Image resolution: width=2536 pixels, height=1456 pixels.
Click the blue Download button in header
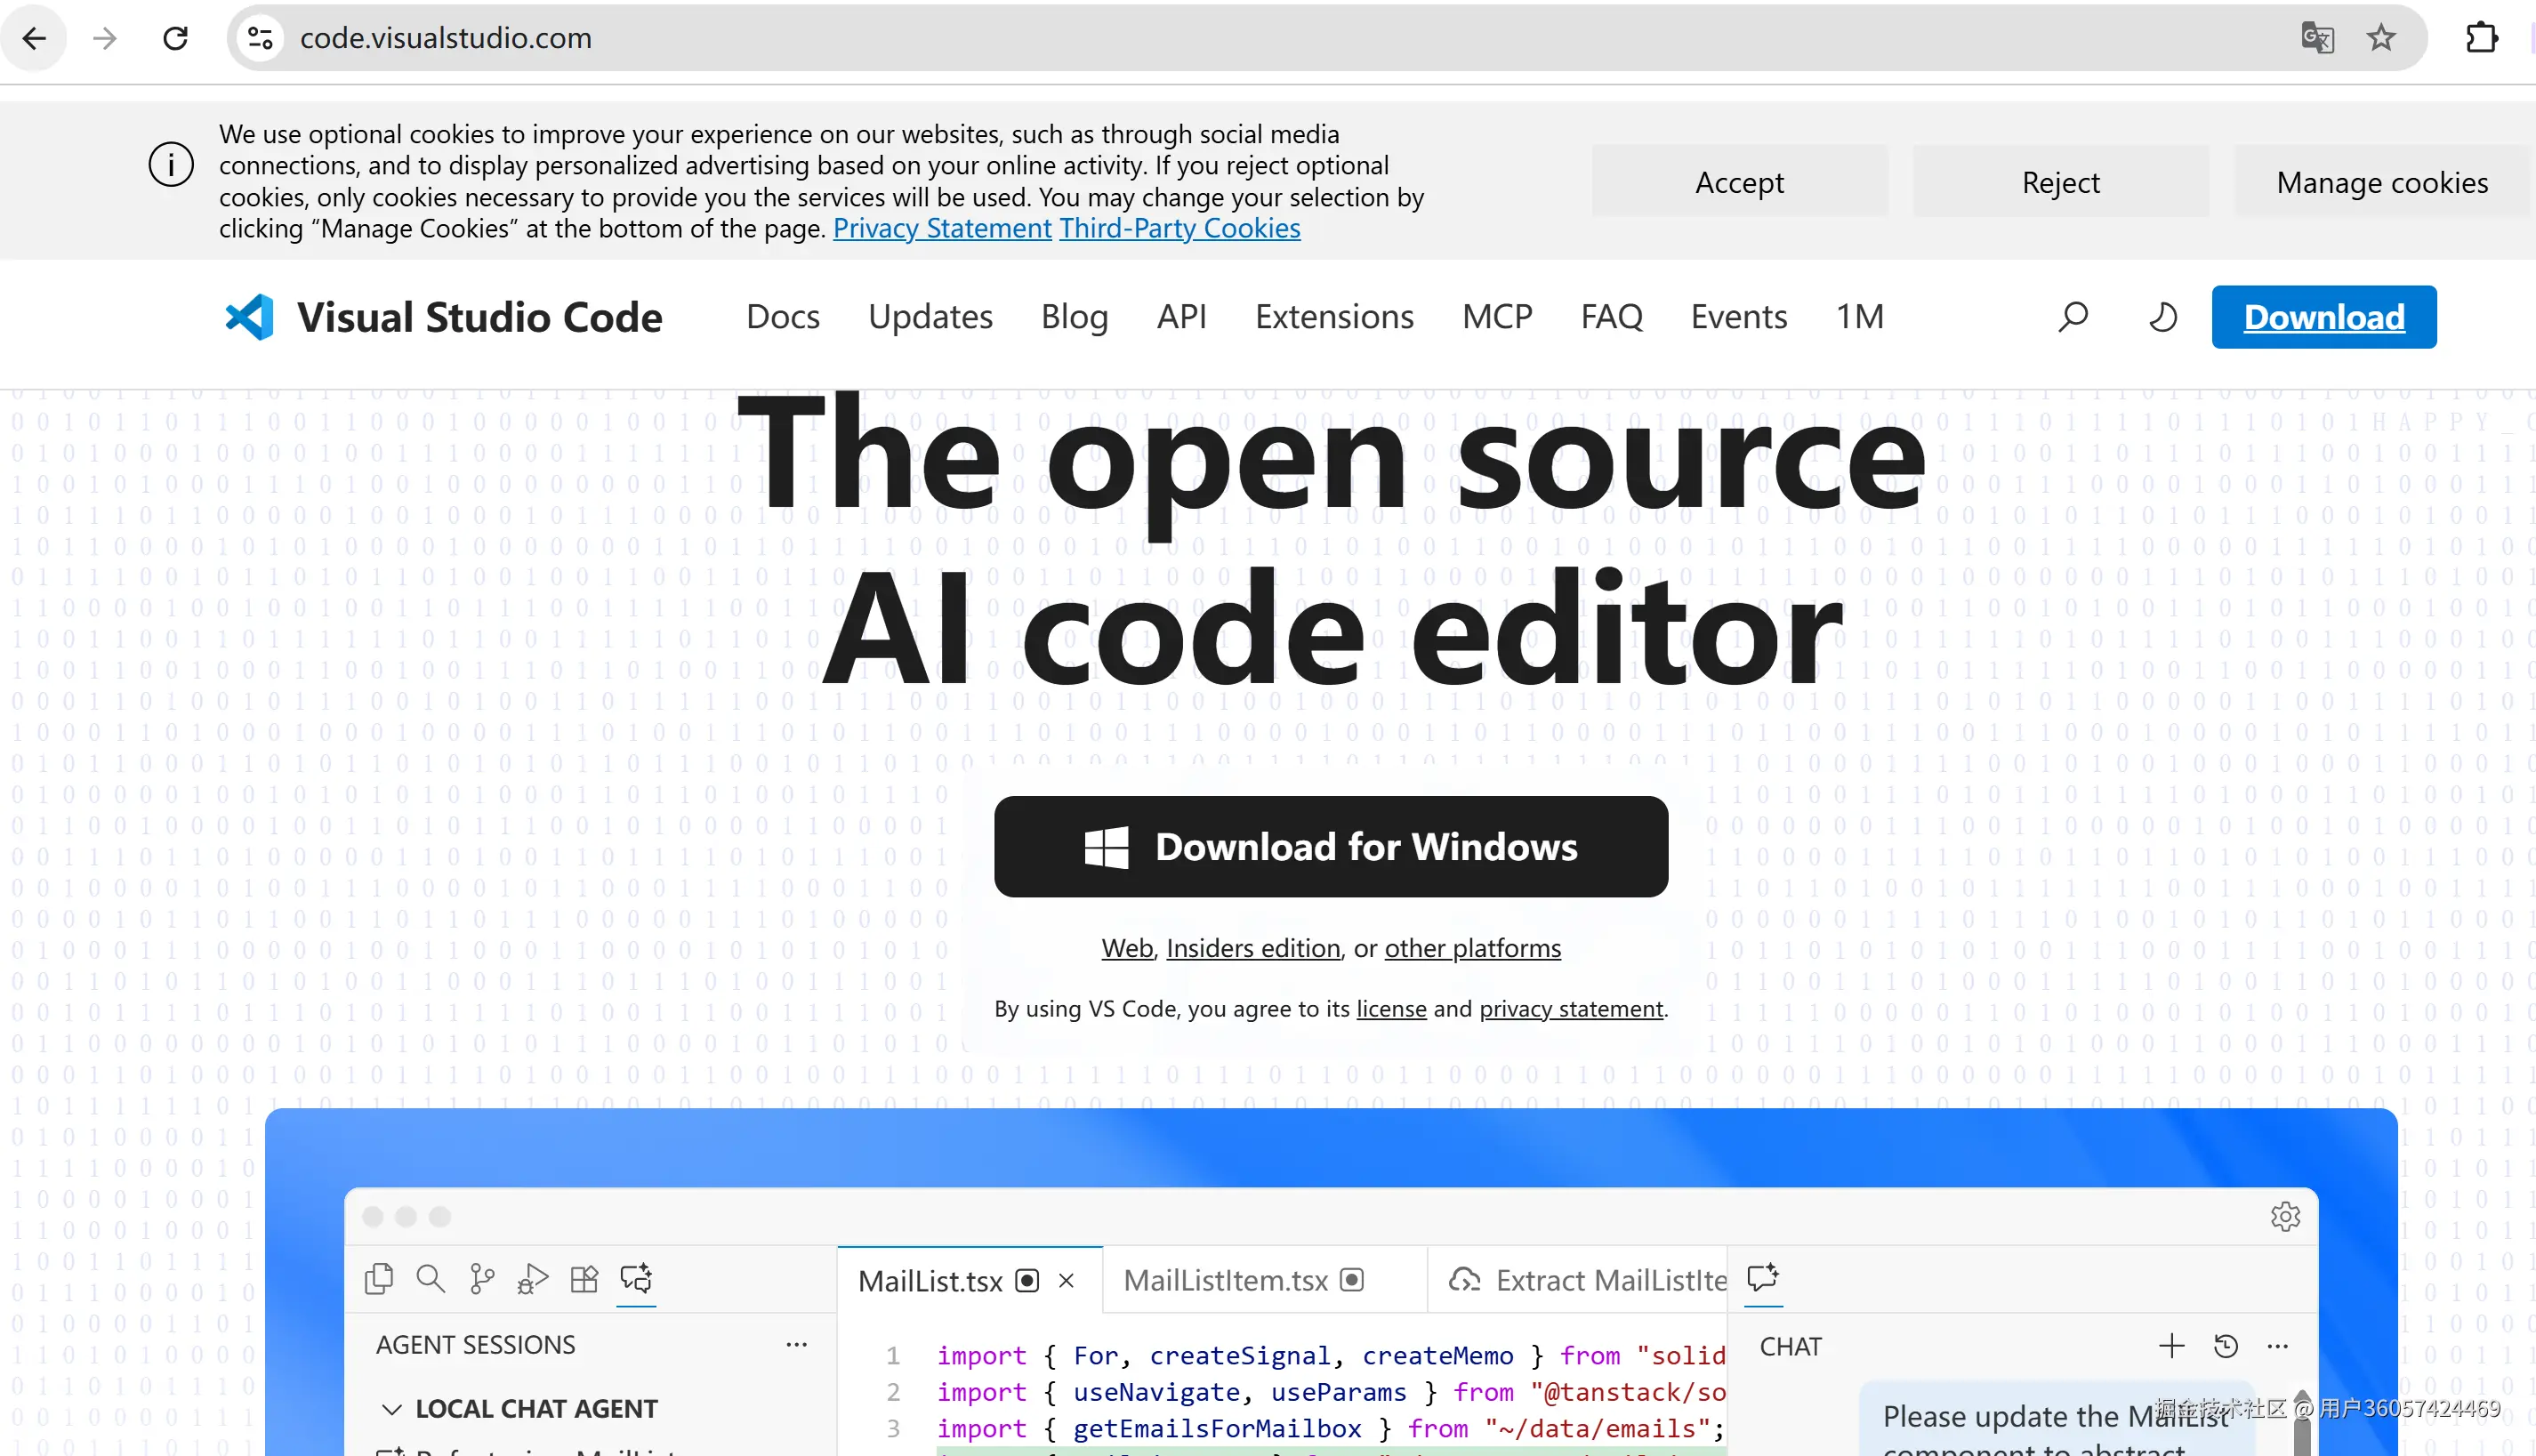click(2323, 317)
